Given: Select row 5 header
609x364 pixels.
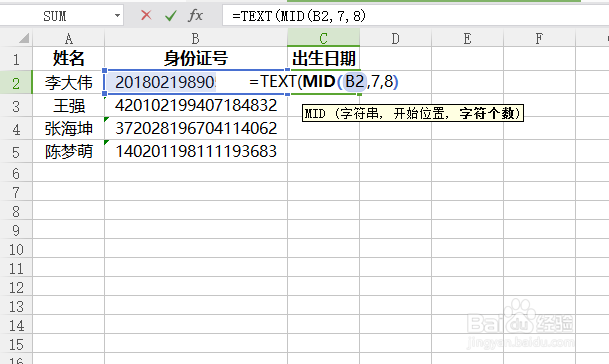Looking at the screenshot, I should (x=16, y=152).
